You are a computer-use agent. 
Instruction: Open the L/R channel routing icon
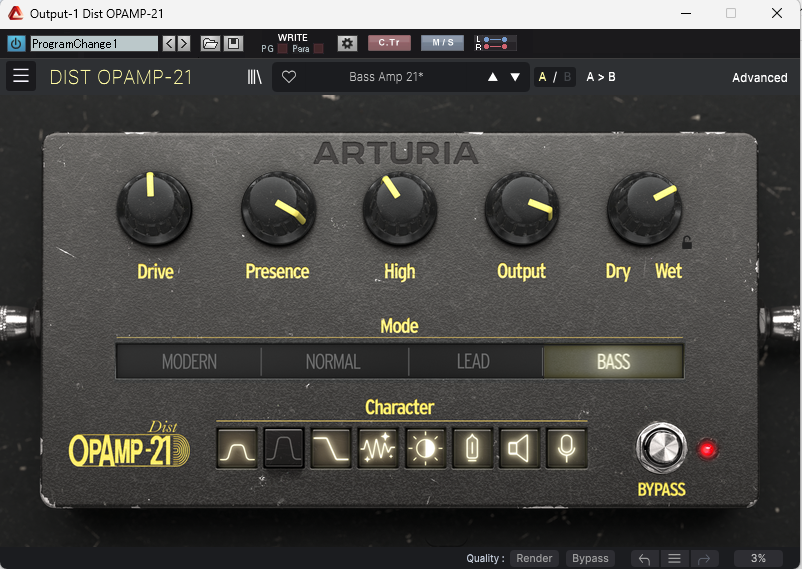click(495, 43)
